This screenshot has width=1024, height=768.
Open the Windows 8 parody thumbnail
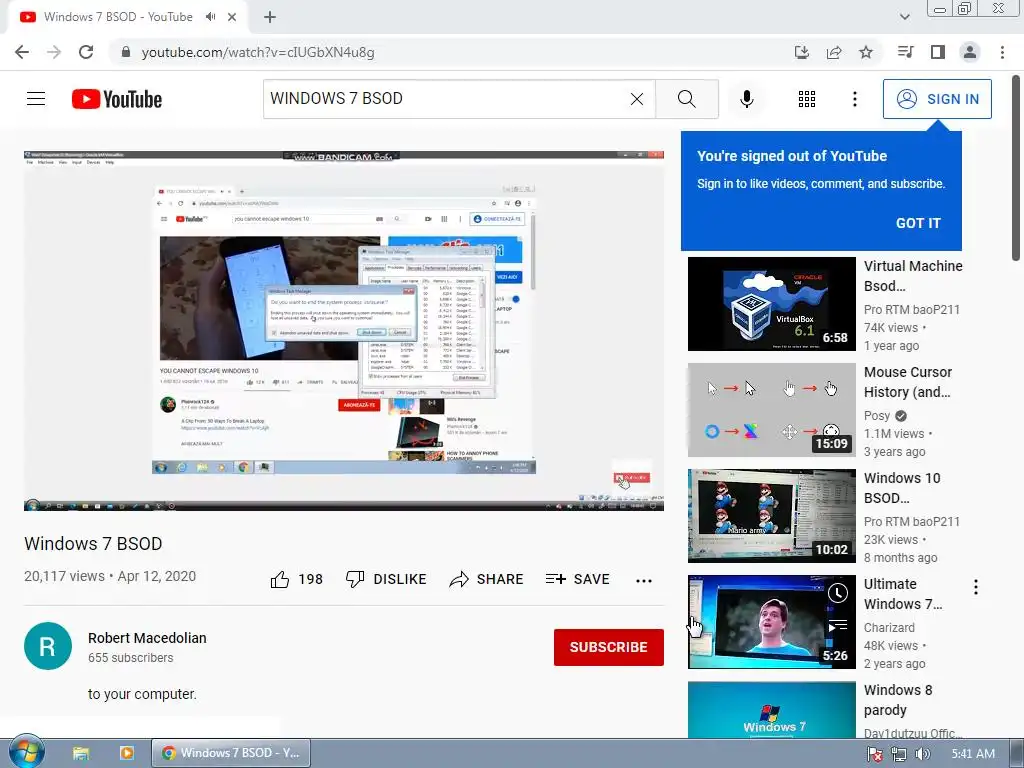[x=771, y=710]
